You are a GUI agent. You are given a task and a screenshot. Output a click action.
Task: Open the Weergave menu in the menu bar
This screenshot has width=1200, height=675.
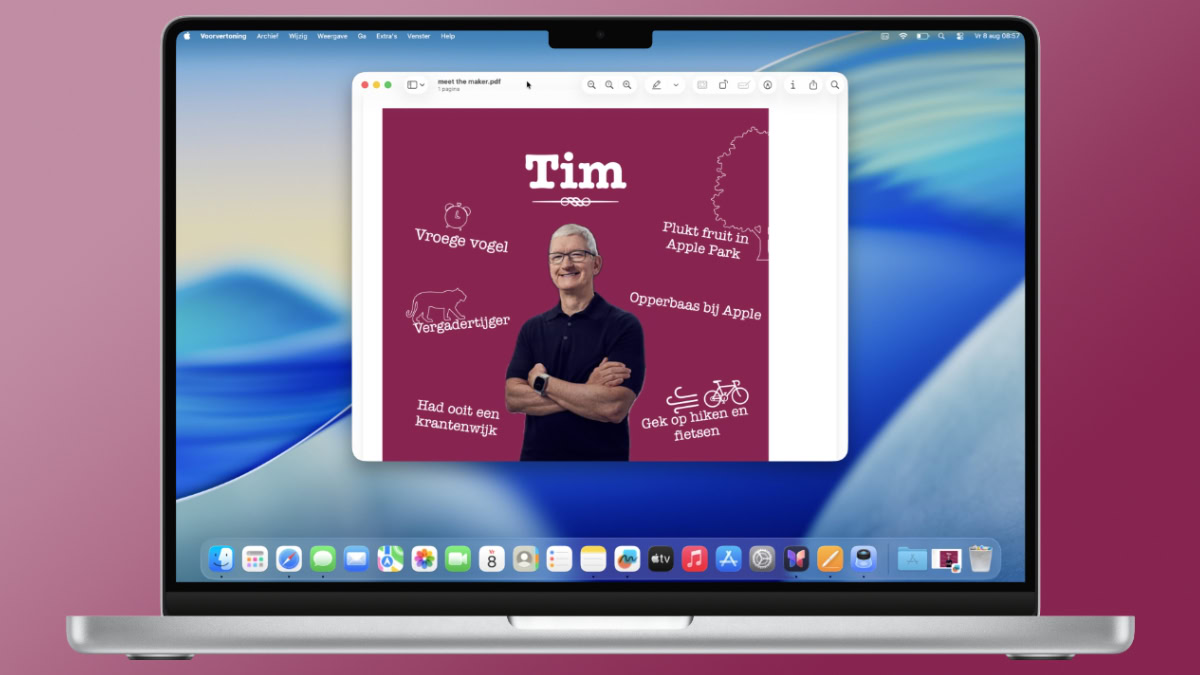pyautogui.click(x=331, y=35)
